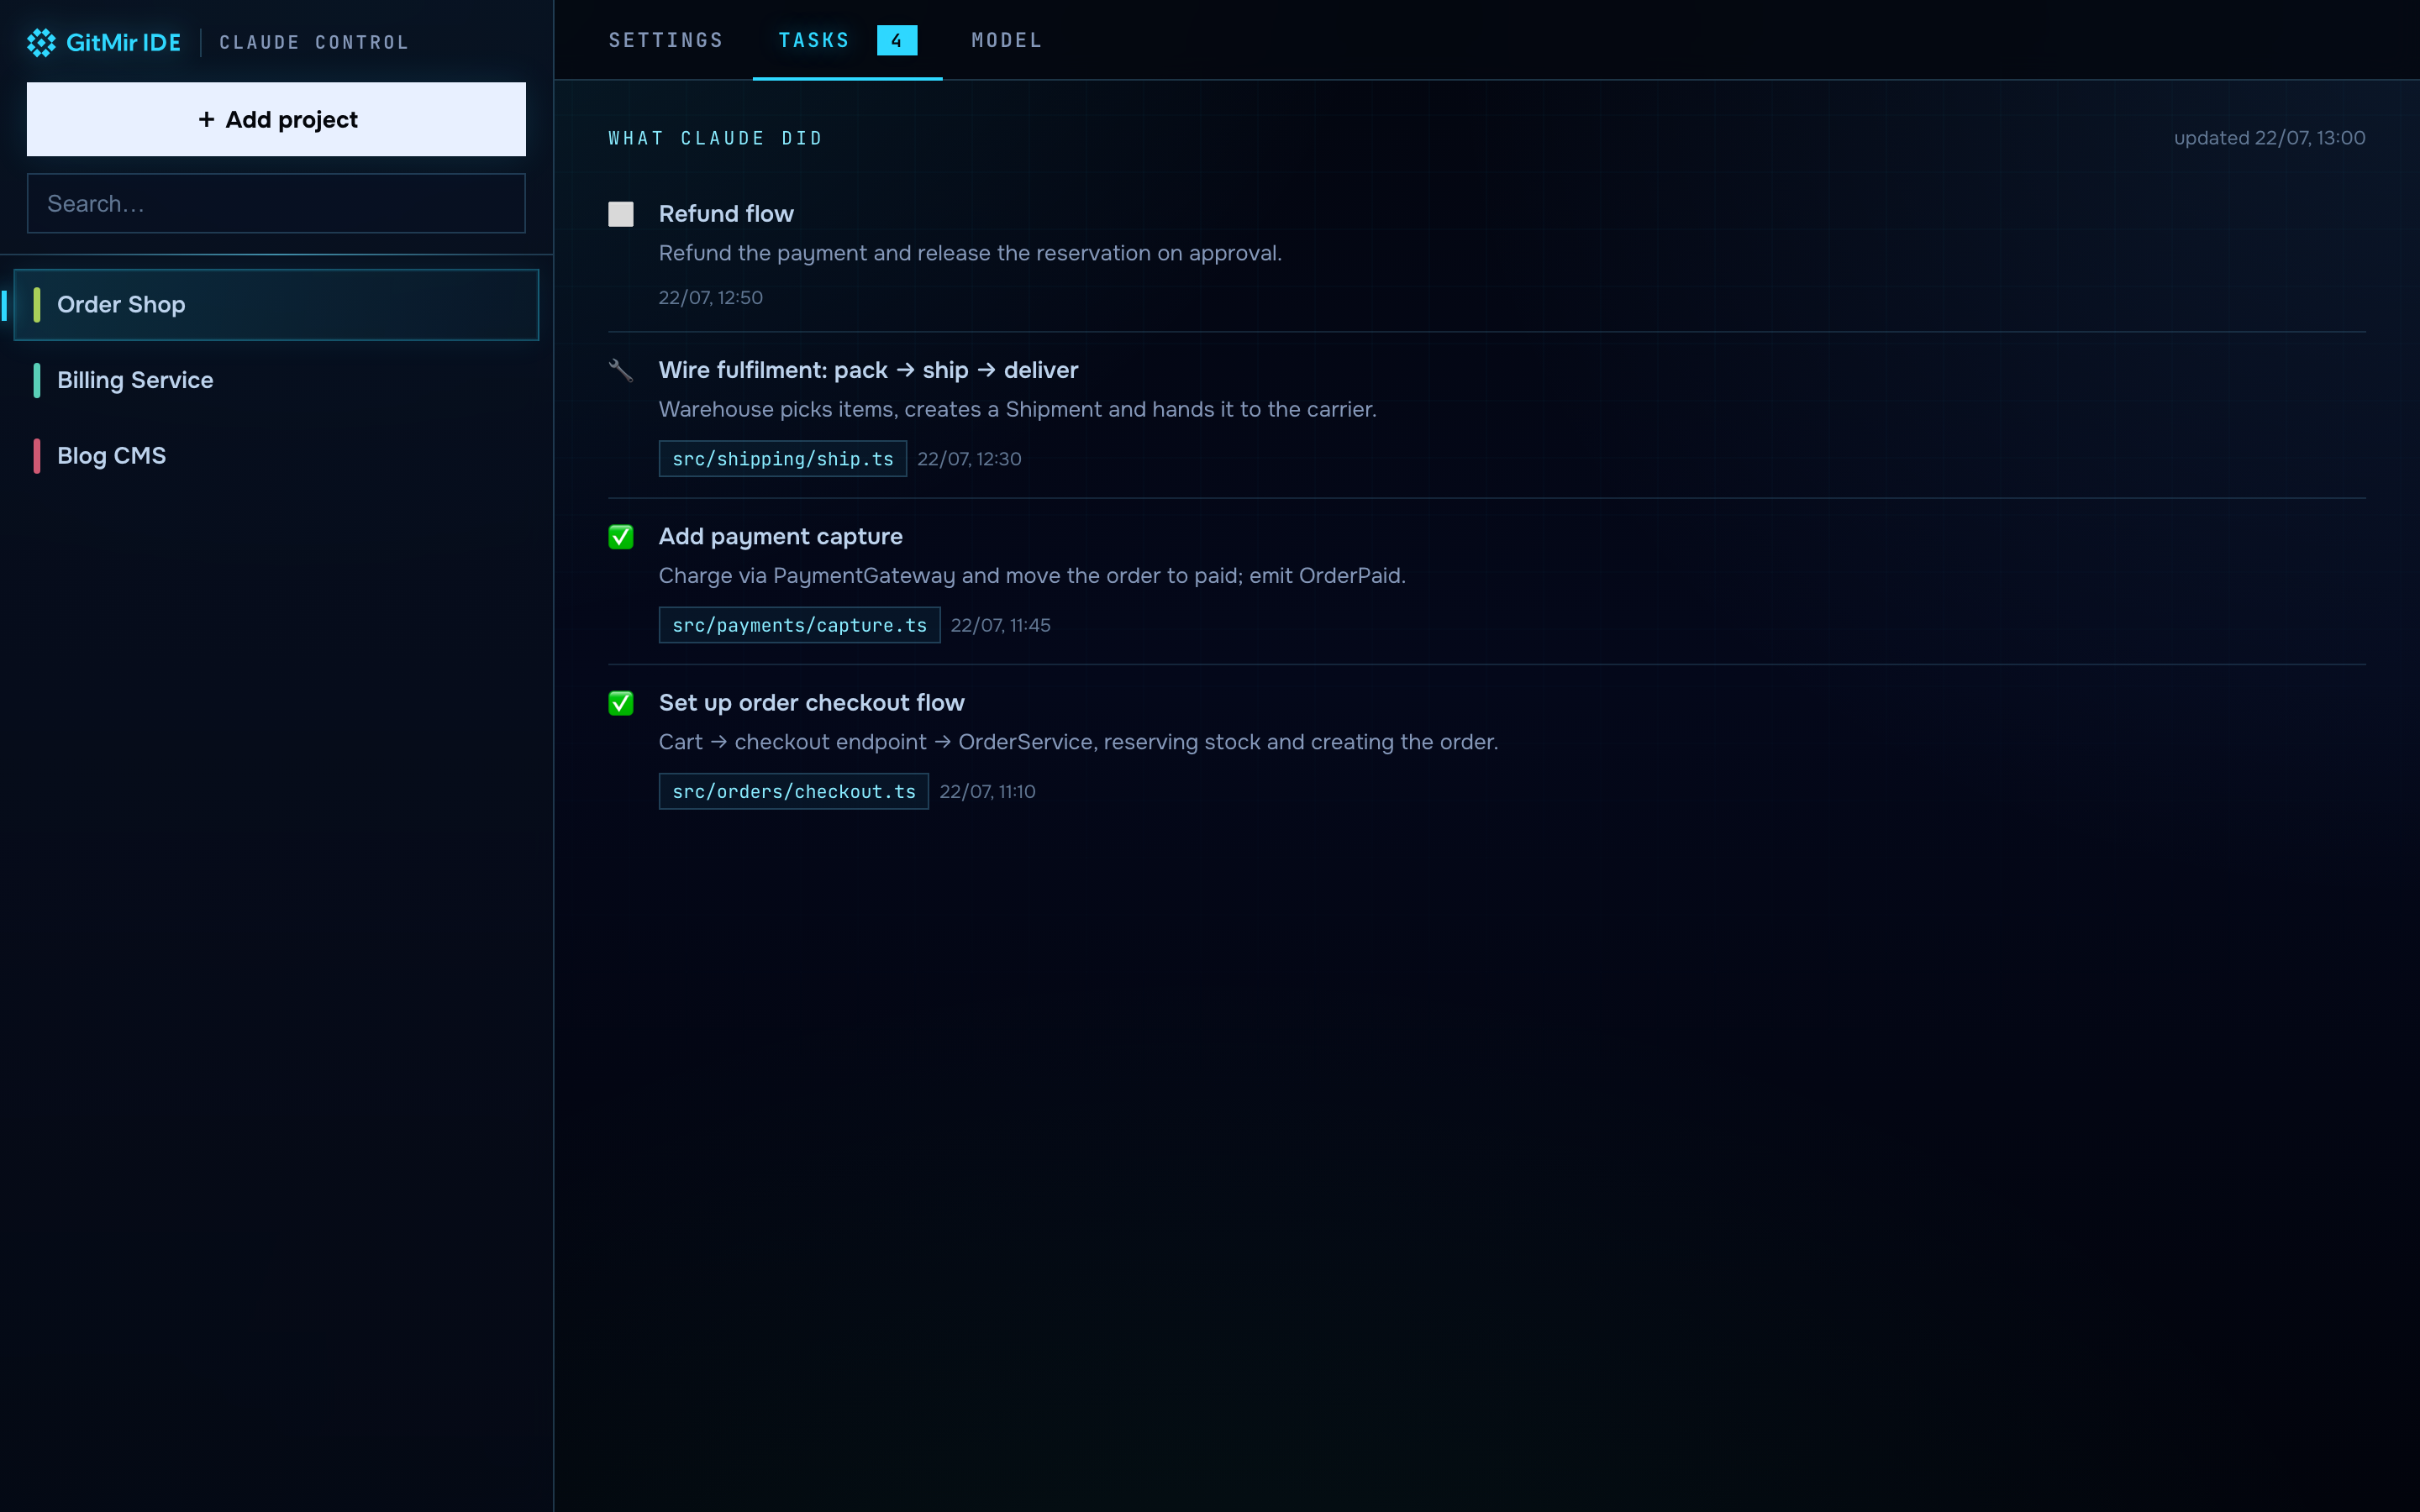2420x1512 pixels.
Task: Click the Warehouse picks items description
Action: (1017, 409)
